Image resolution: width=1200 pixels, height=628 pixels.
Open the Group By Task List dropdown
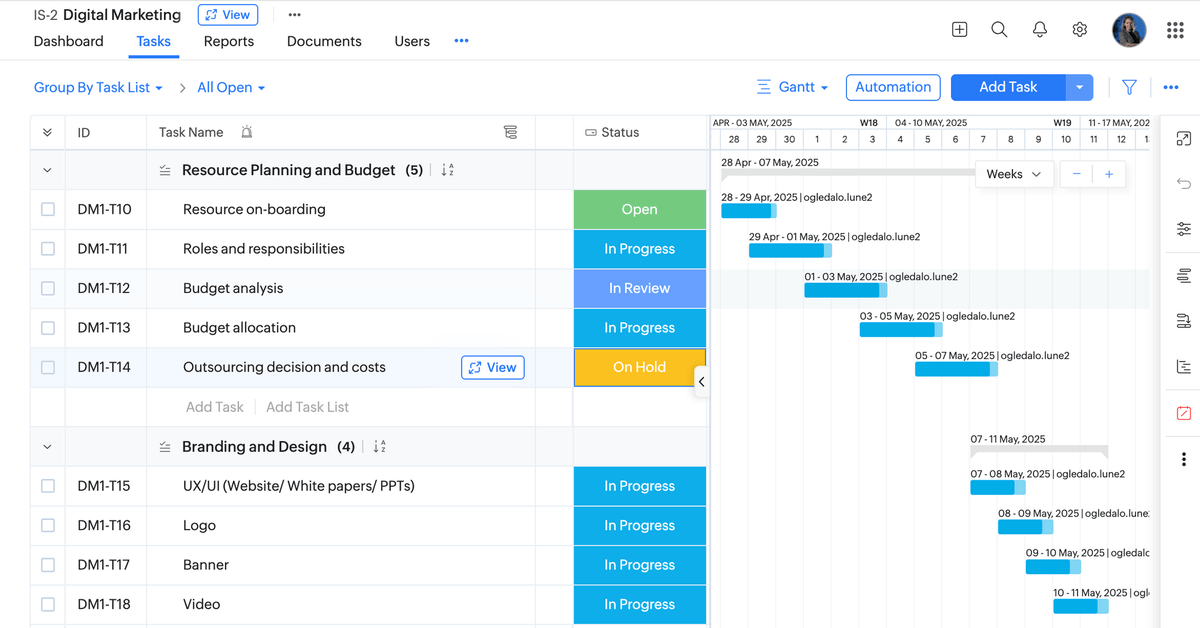(98, 88)
